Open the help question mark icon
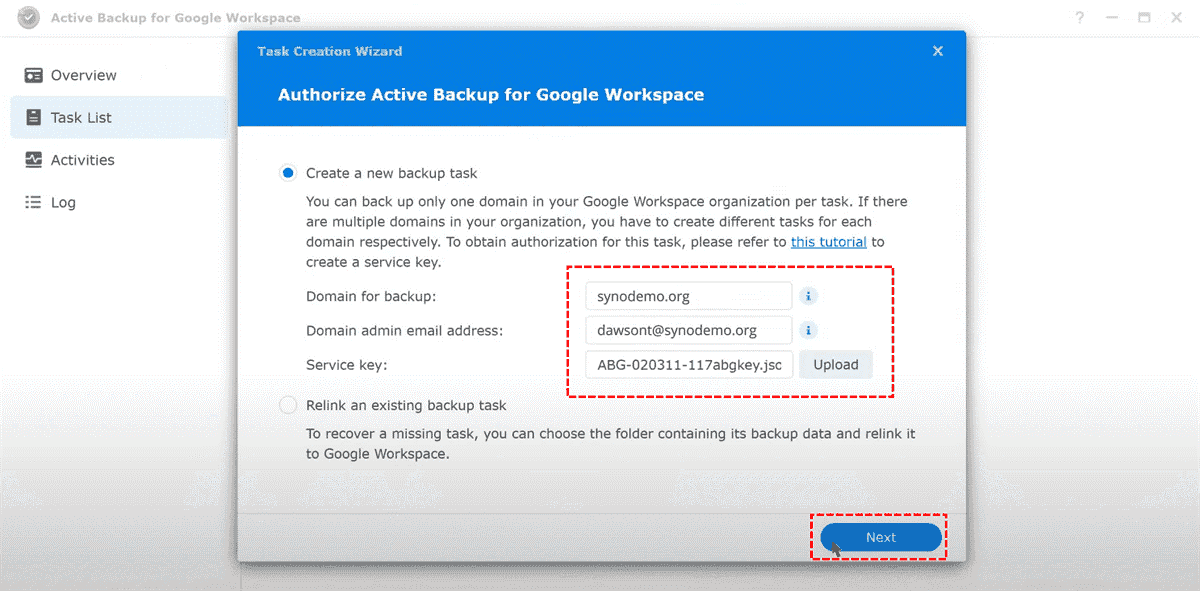The height and width of the screenshot is (591, 1200). coord(1080,18)
